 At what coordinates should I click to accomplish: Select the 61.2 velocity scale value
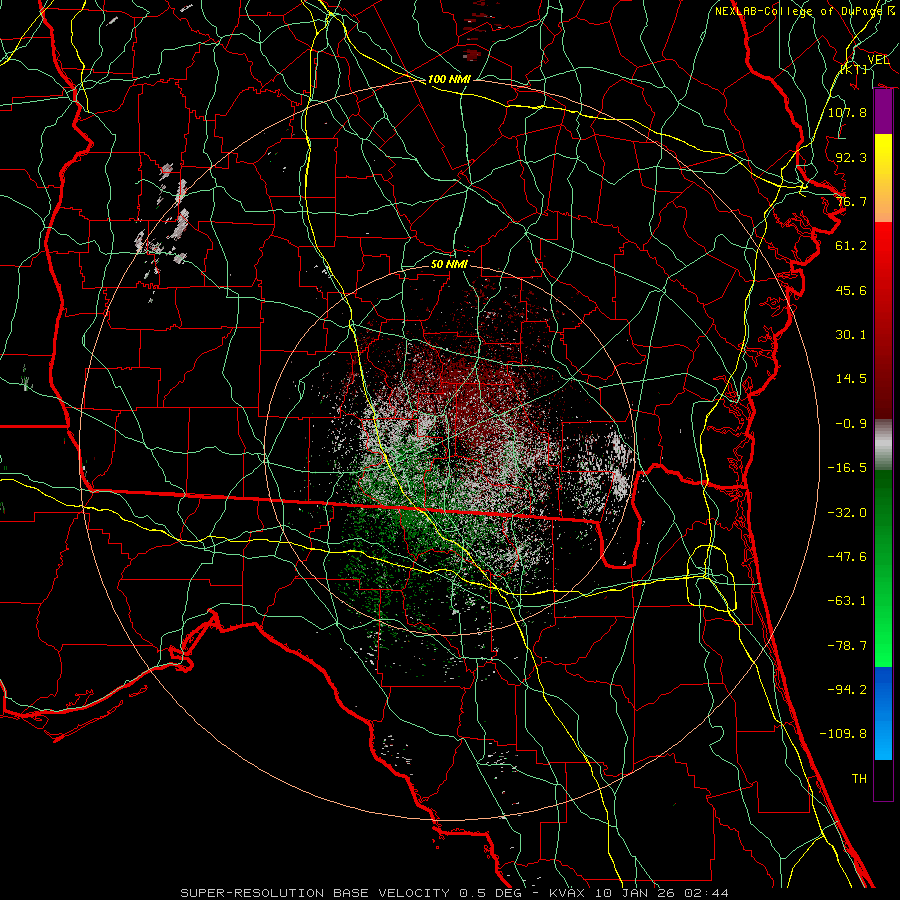click(851, 246)
